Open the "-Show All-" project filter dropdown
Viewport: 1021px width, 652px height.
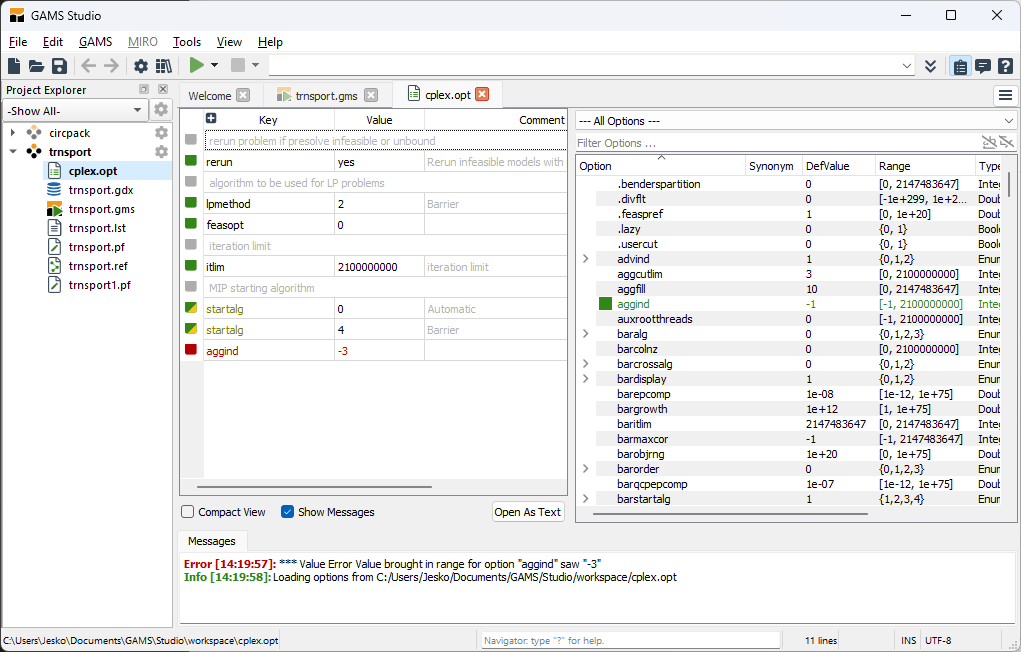[x=76, y=110]
